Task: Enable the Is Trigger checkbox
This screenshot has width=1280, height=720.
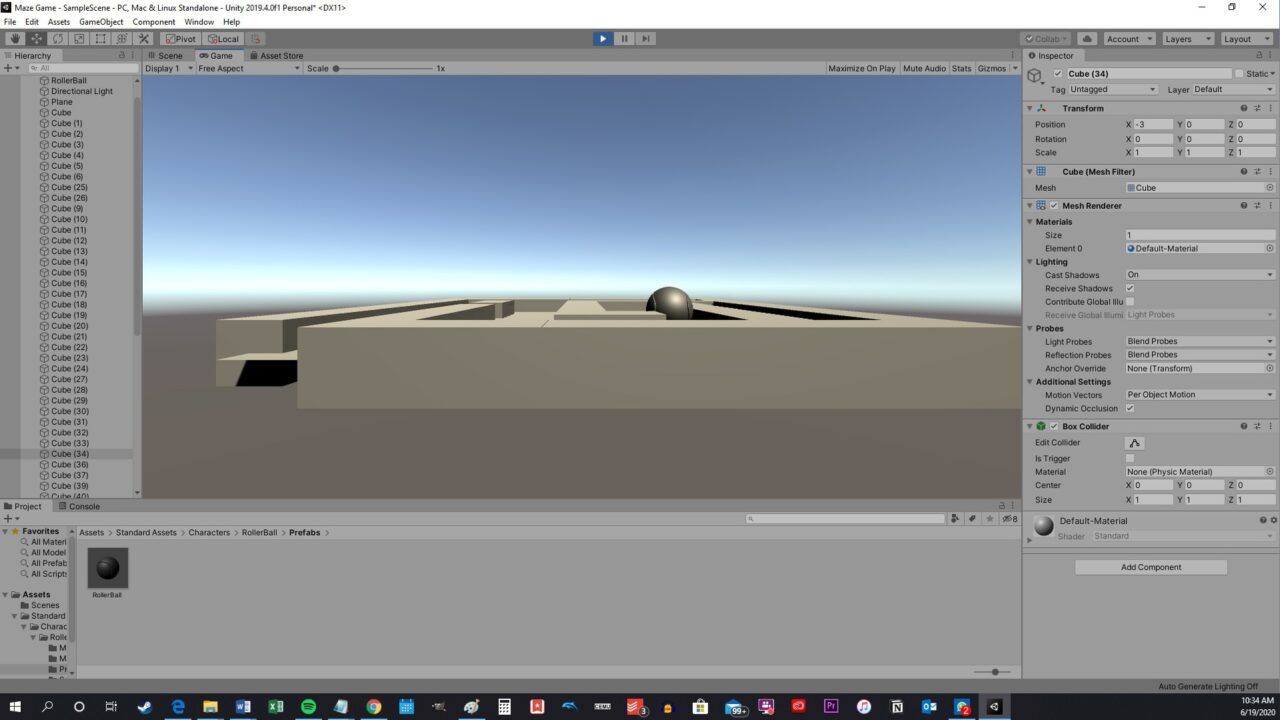Action: tap(1130, 457)
